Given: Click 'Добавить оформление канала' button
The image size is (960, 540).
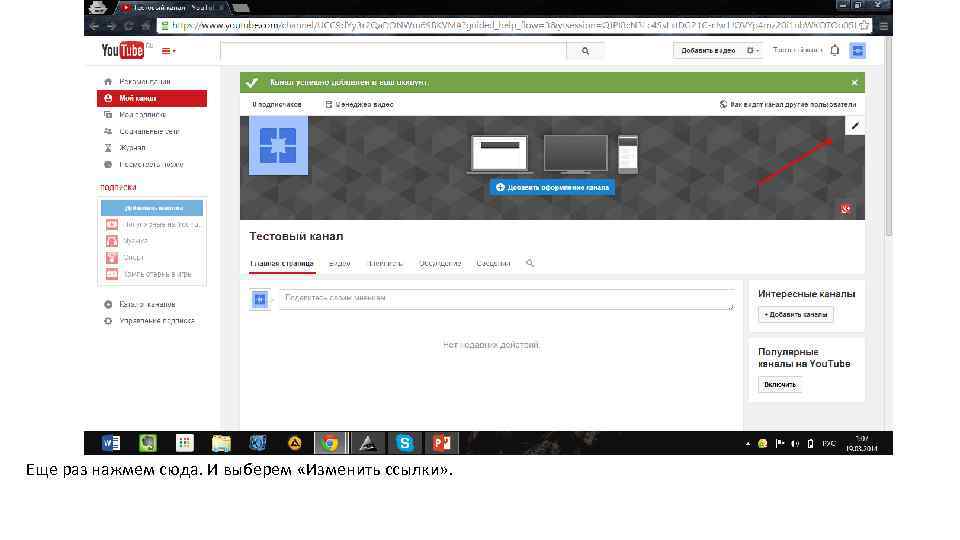Looking at the screenshot, I should tap(552, 187).
